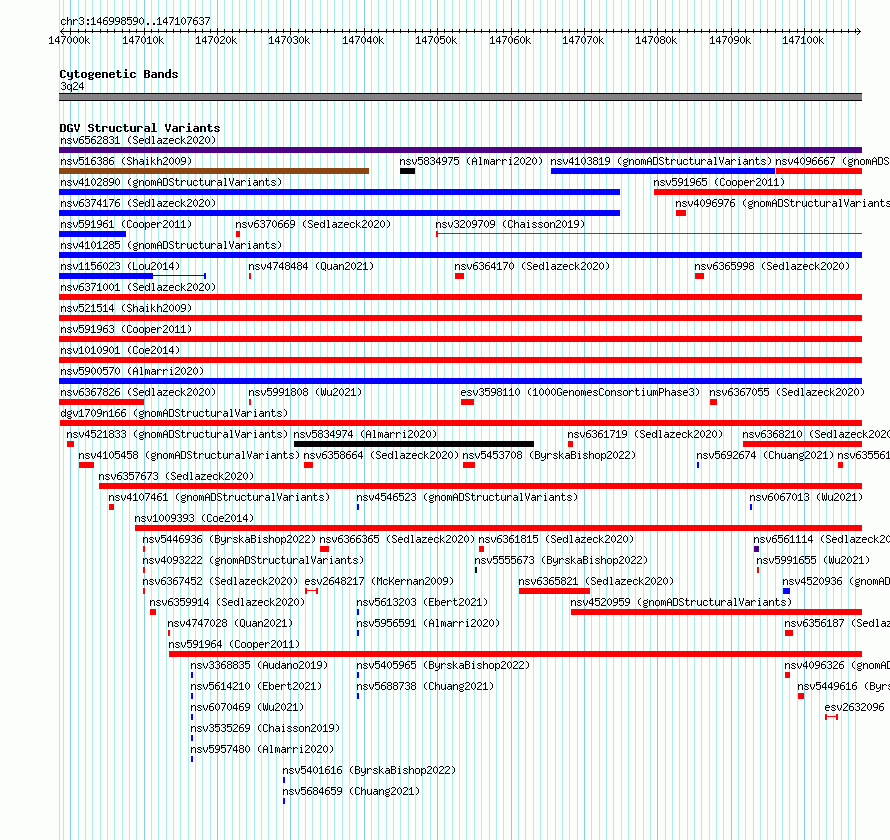Open nsv6357673 (Sedlazeck2020) label
The height and width of the screenshot is (840, 890).
click(176, 476)
